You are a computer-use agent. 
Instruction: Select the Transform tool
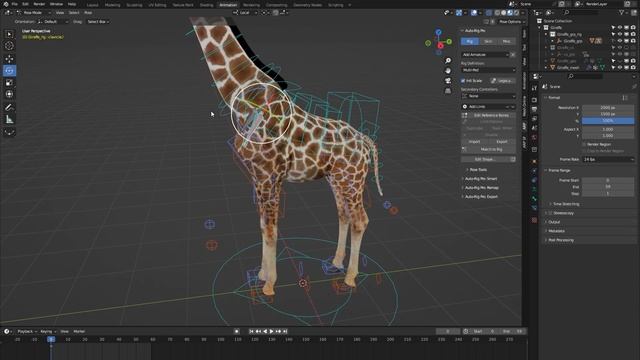coord(9,94)
